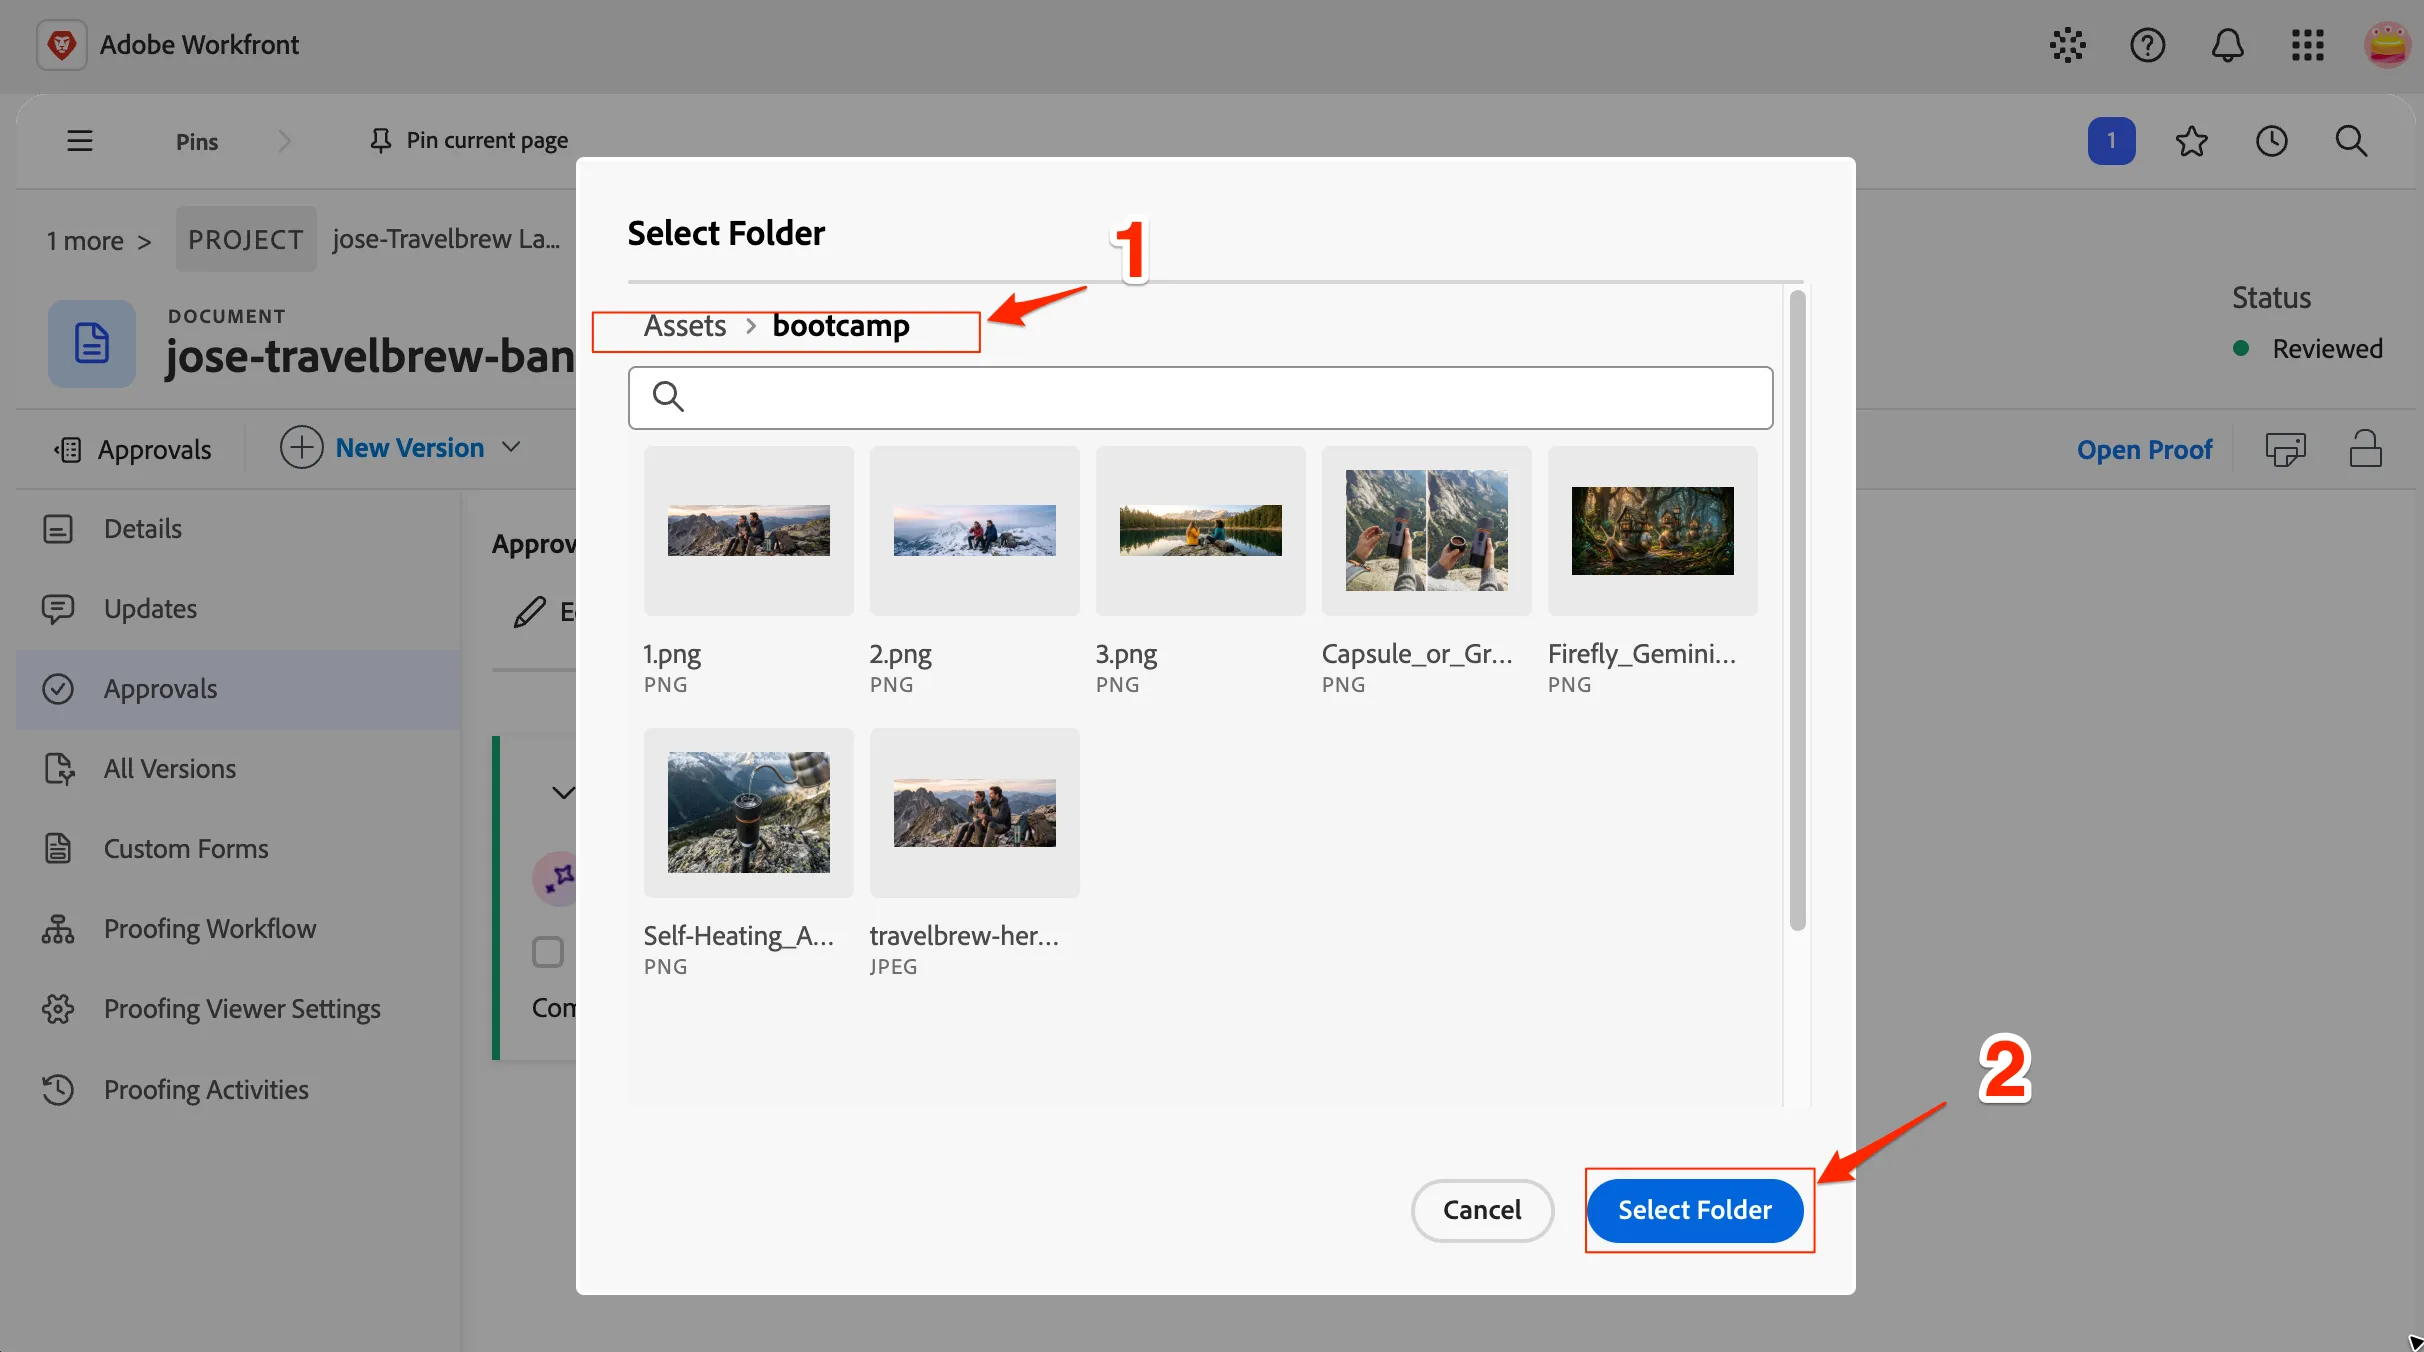Image resolution: width=2424 pixels, height=1352 pixels.
Task: Open Proofing Activities in sidebar
Action: pos(238,1089)
